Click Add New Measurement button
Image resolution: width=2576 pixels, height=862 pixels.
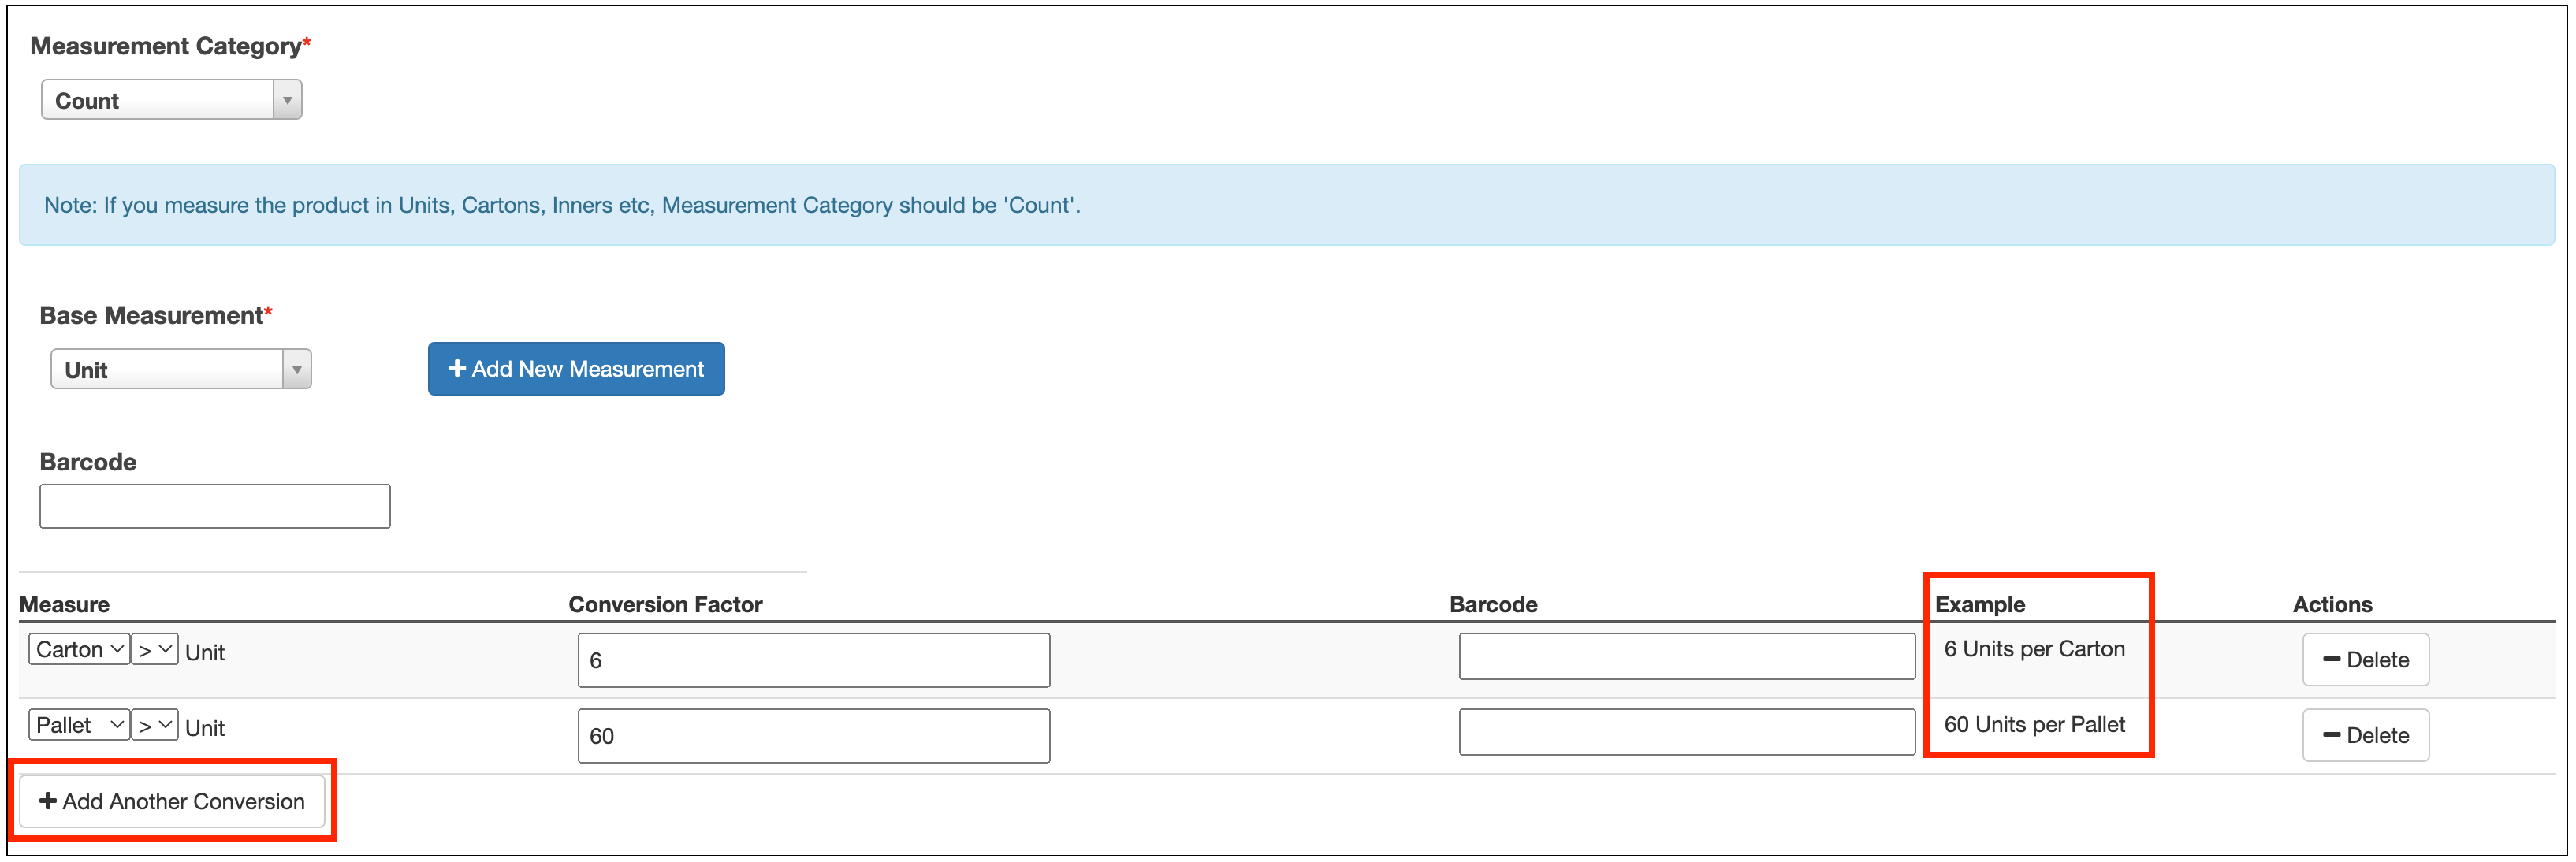coord(576,369)
